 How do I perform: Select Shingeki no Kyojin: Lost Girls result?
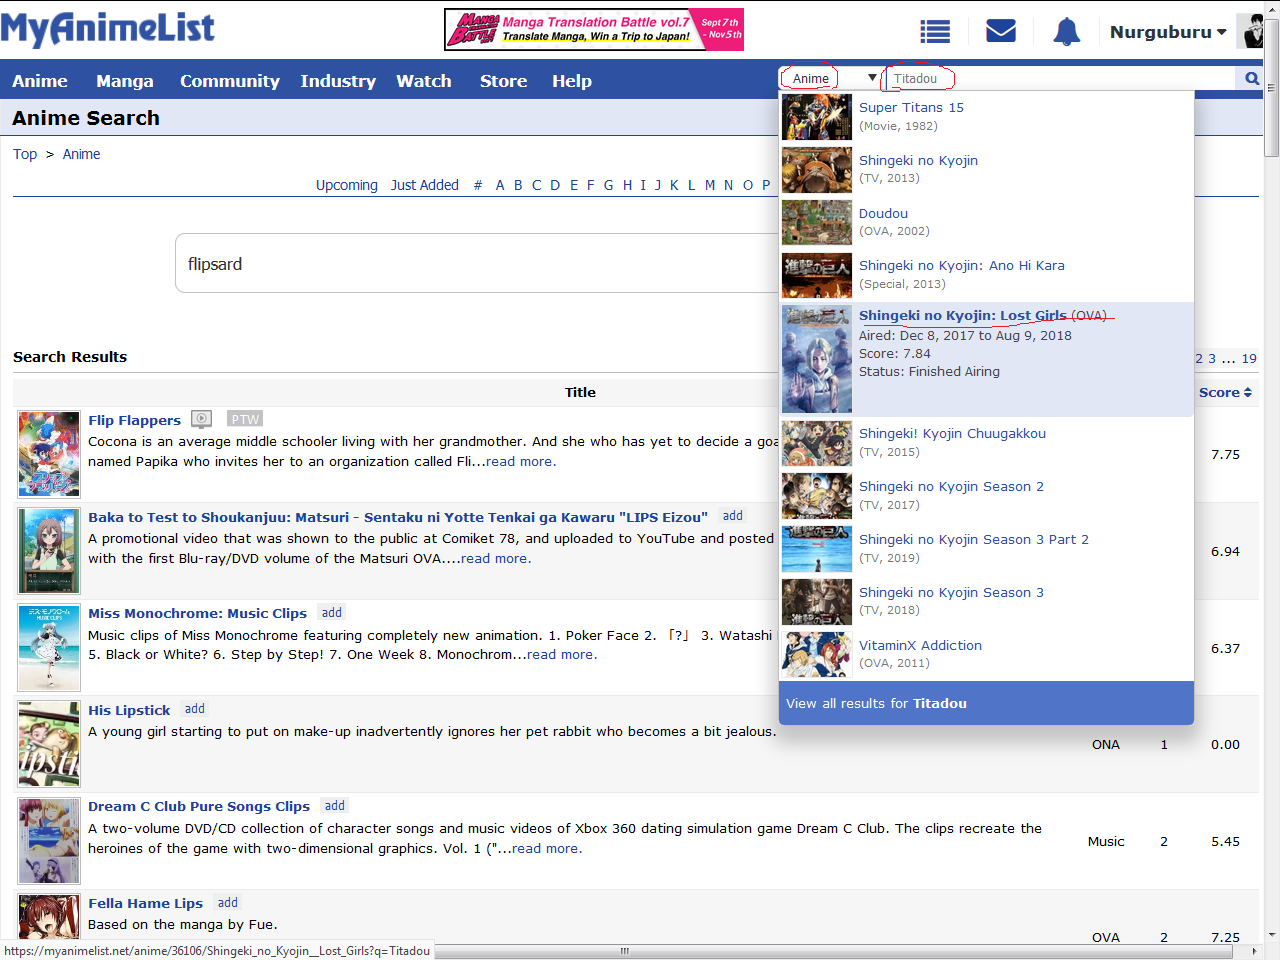point(962,316)
